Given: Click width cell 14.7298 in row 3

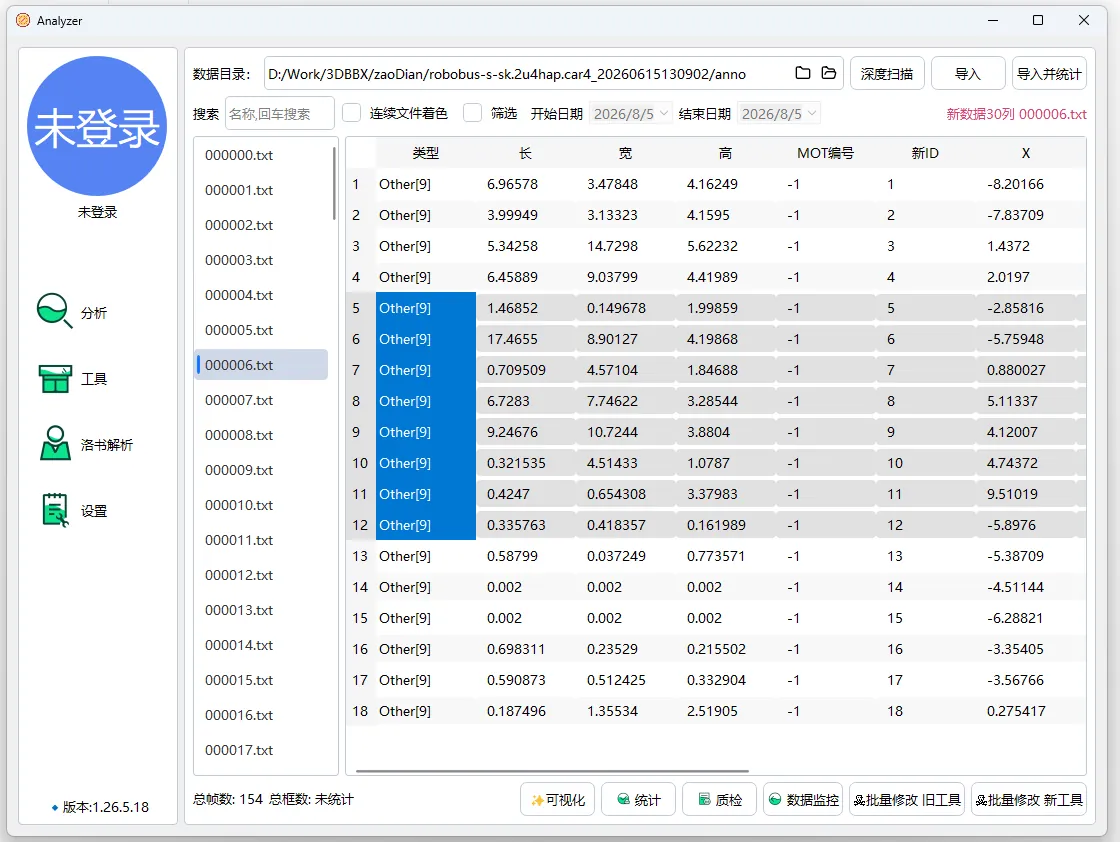Looking at the screenshot, I should tap(626, 246).
